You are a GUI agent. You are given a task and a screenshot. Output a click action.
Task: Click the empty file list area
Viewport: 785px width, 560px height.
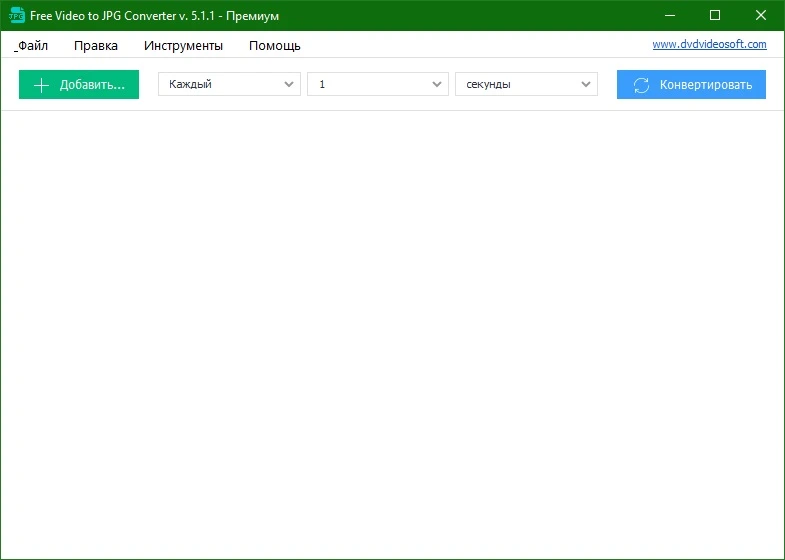tap(392, 334)
